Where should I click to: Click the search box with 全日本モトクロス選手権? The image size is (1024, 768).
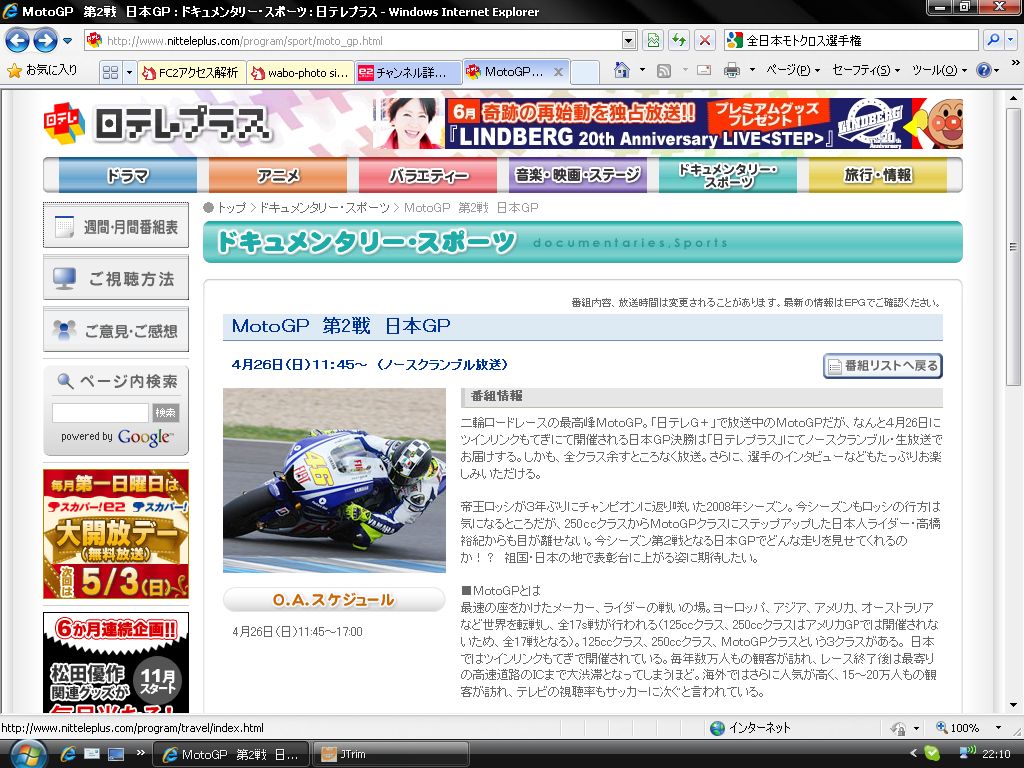[x=851, y=40]
